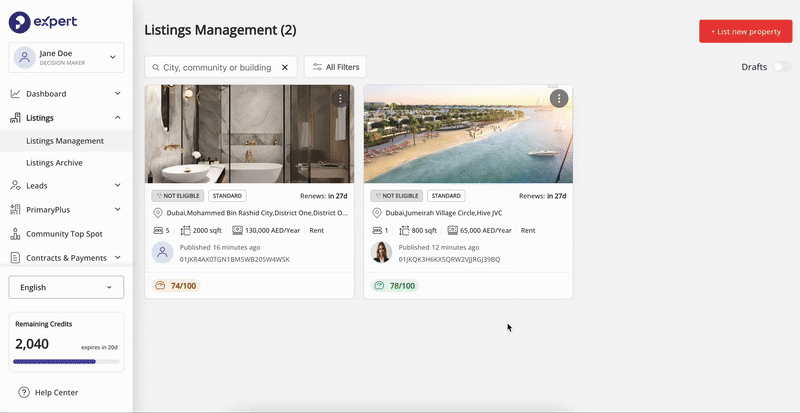The image size is (800, 413).
Task: Open the beach photo thumbnail listing
Action: point(468,134)
